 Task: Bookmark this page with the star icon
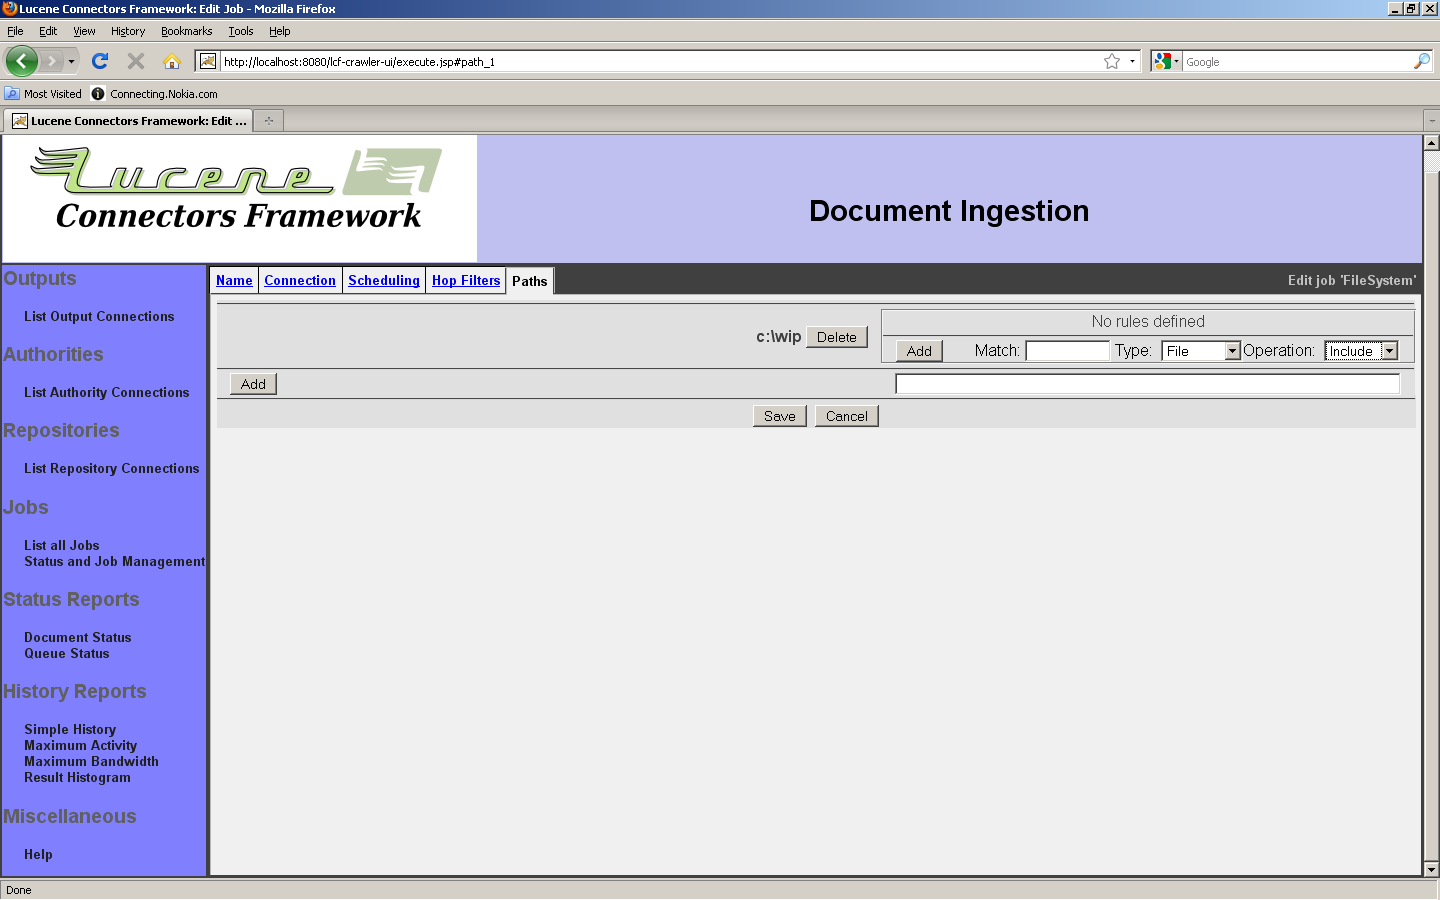[x=1111, y=61]
